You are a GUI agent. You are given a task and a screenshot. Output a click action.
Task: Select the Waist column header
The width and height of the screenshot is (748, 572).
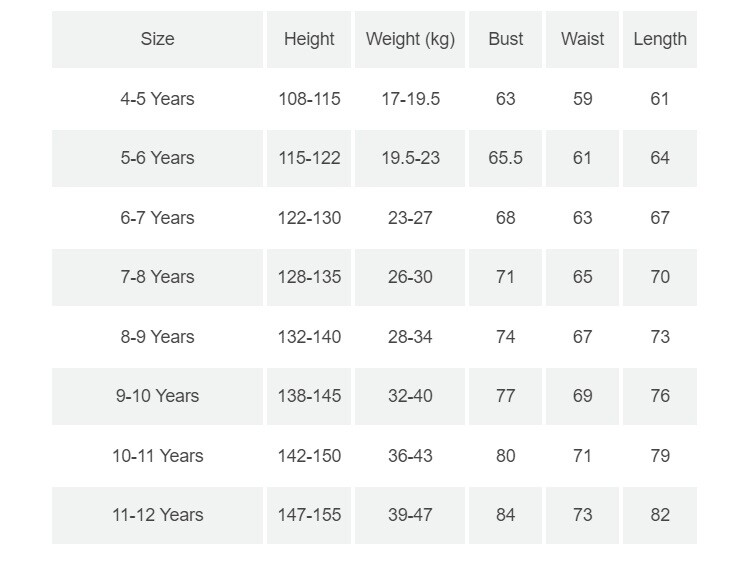tap(582, 39)
